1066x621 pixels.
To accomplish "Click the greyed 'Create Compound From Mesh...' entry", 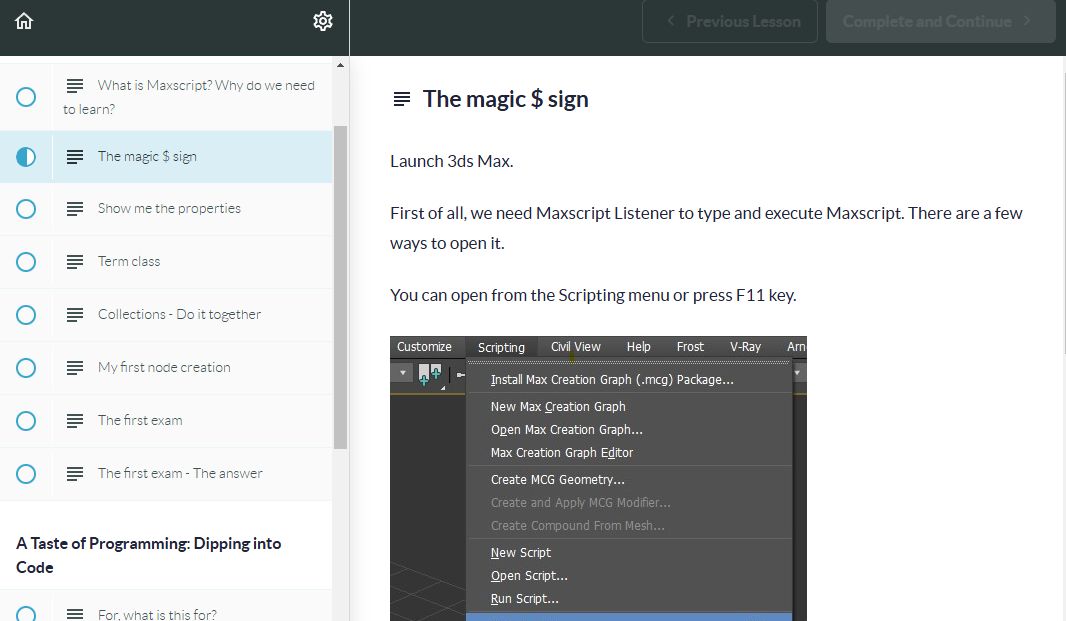I will [629, 526].
